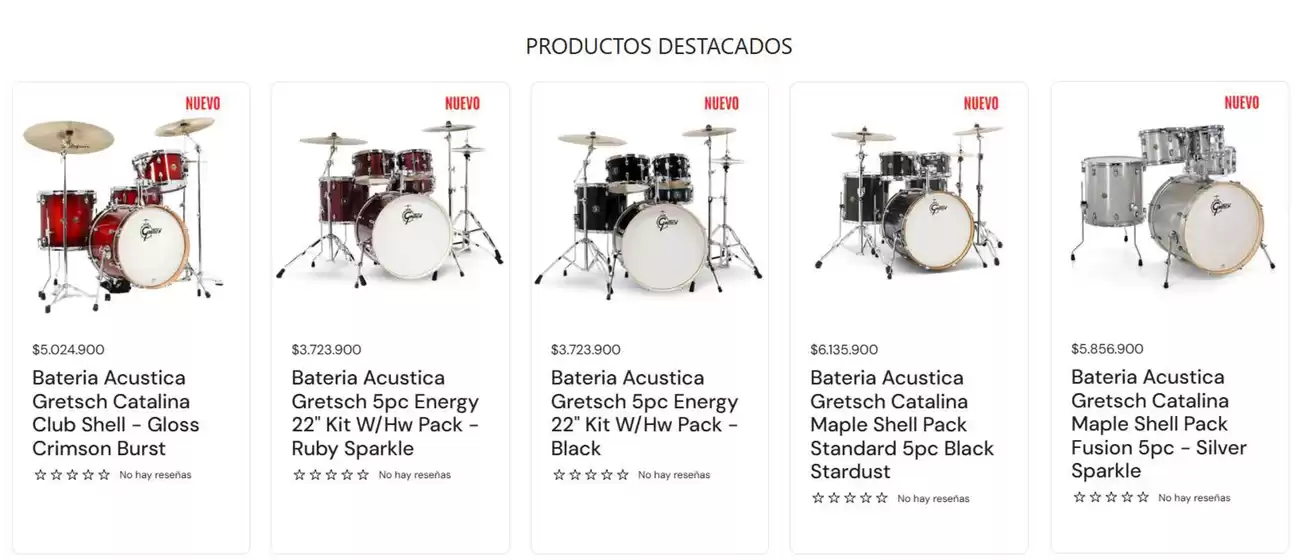Click the star rating under Gloss Crimson Burst
The height and width of the screenshot is (560, 1298).
[72, 475]
